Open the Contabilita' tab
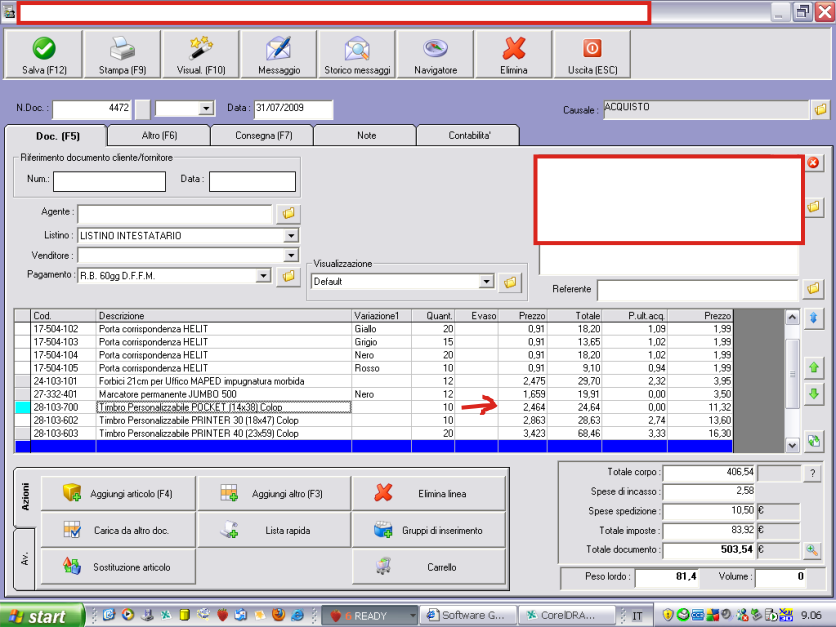This screenshot has height=627, width=836. 469,135
